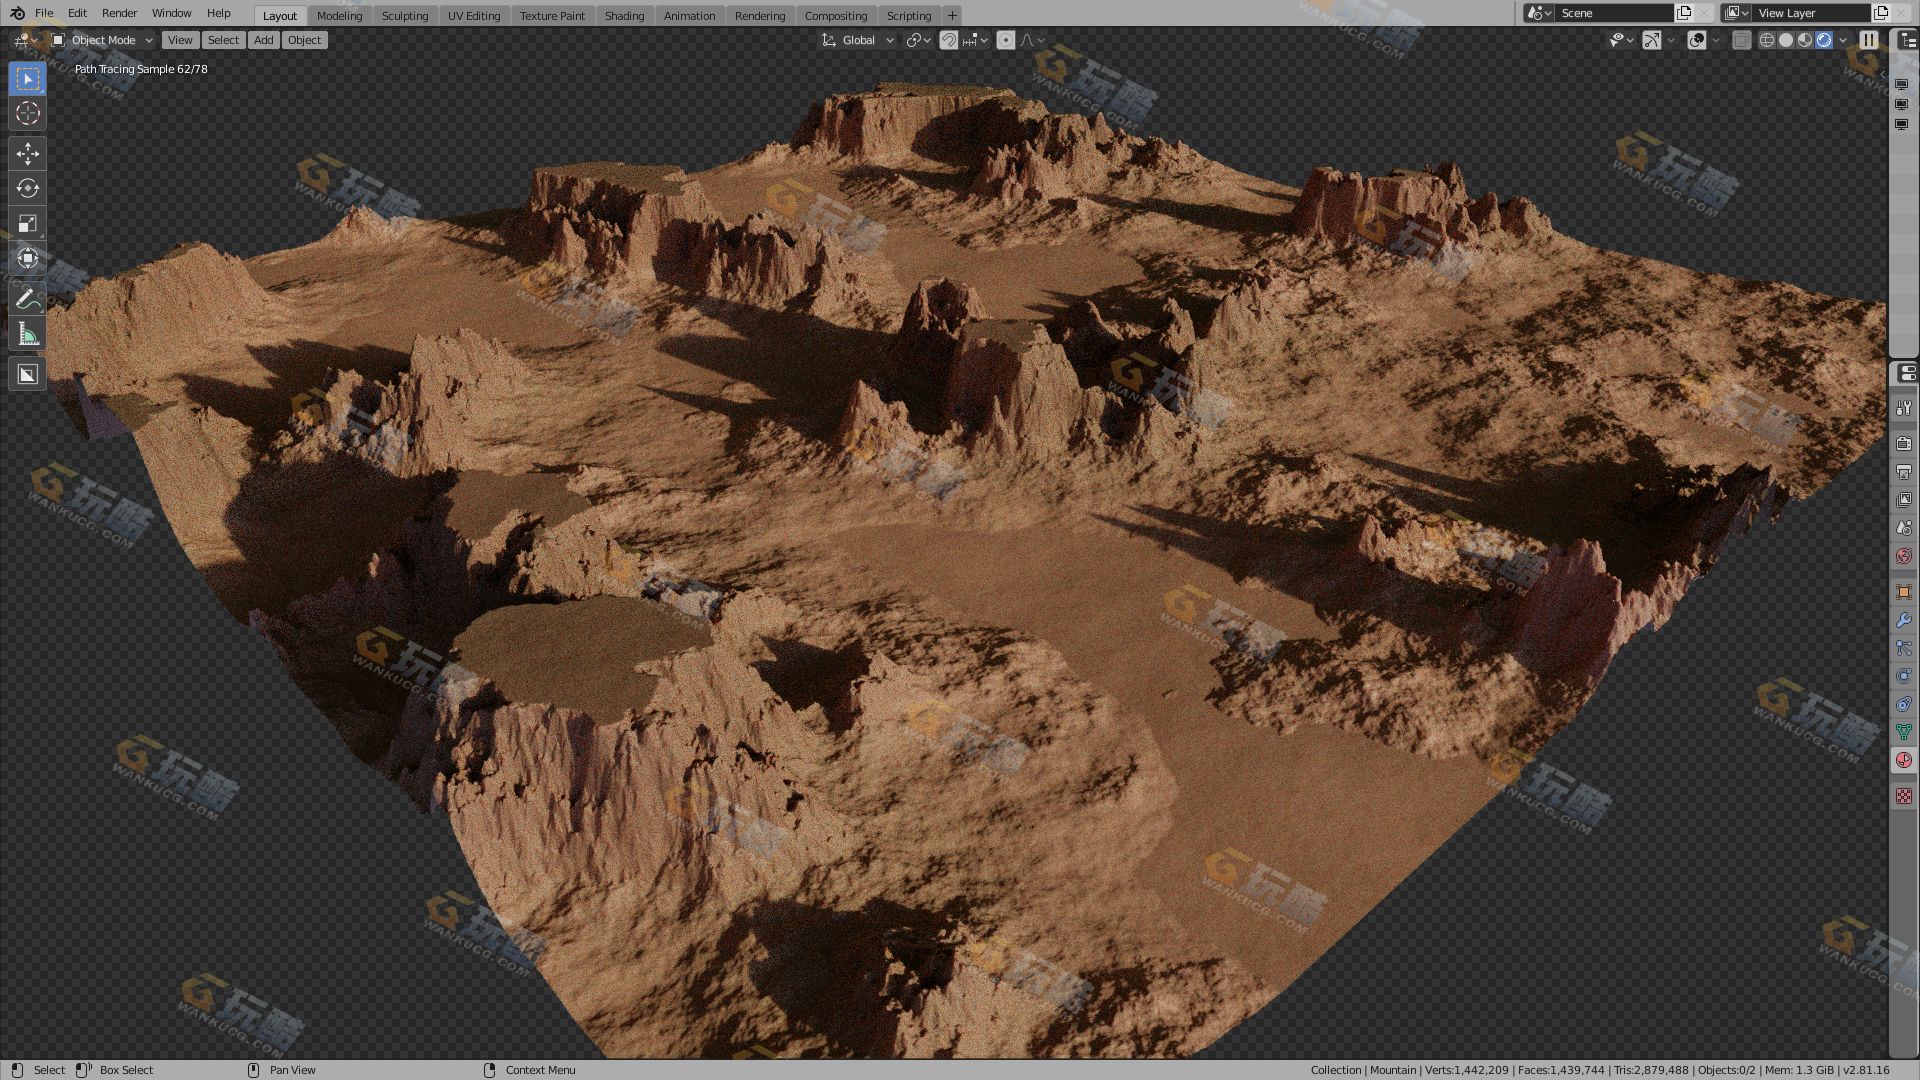Activate the Move tool

[28, 153]
